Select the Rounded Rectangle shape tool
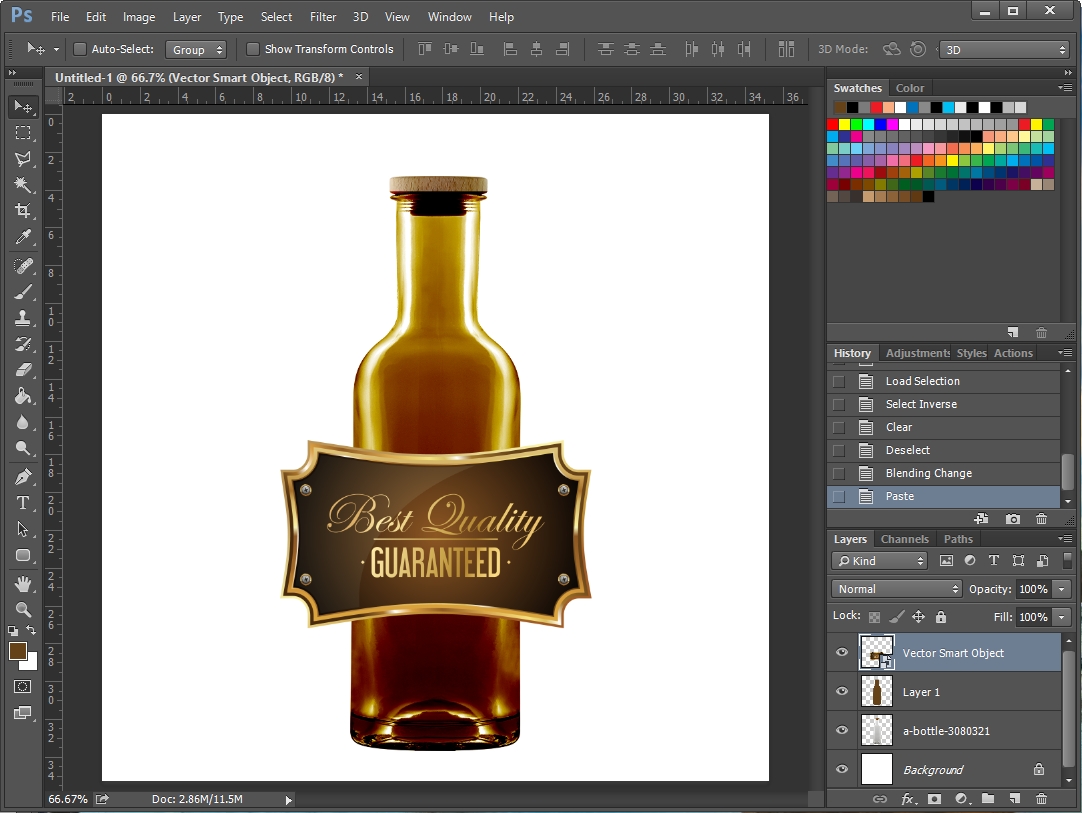 [x=23, y=555]
